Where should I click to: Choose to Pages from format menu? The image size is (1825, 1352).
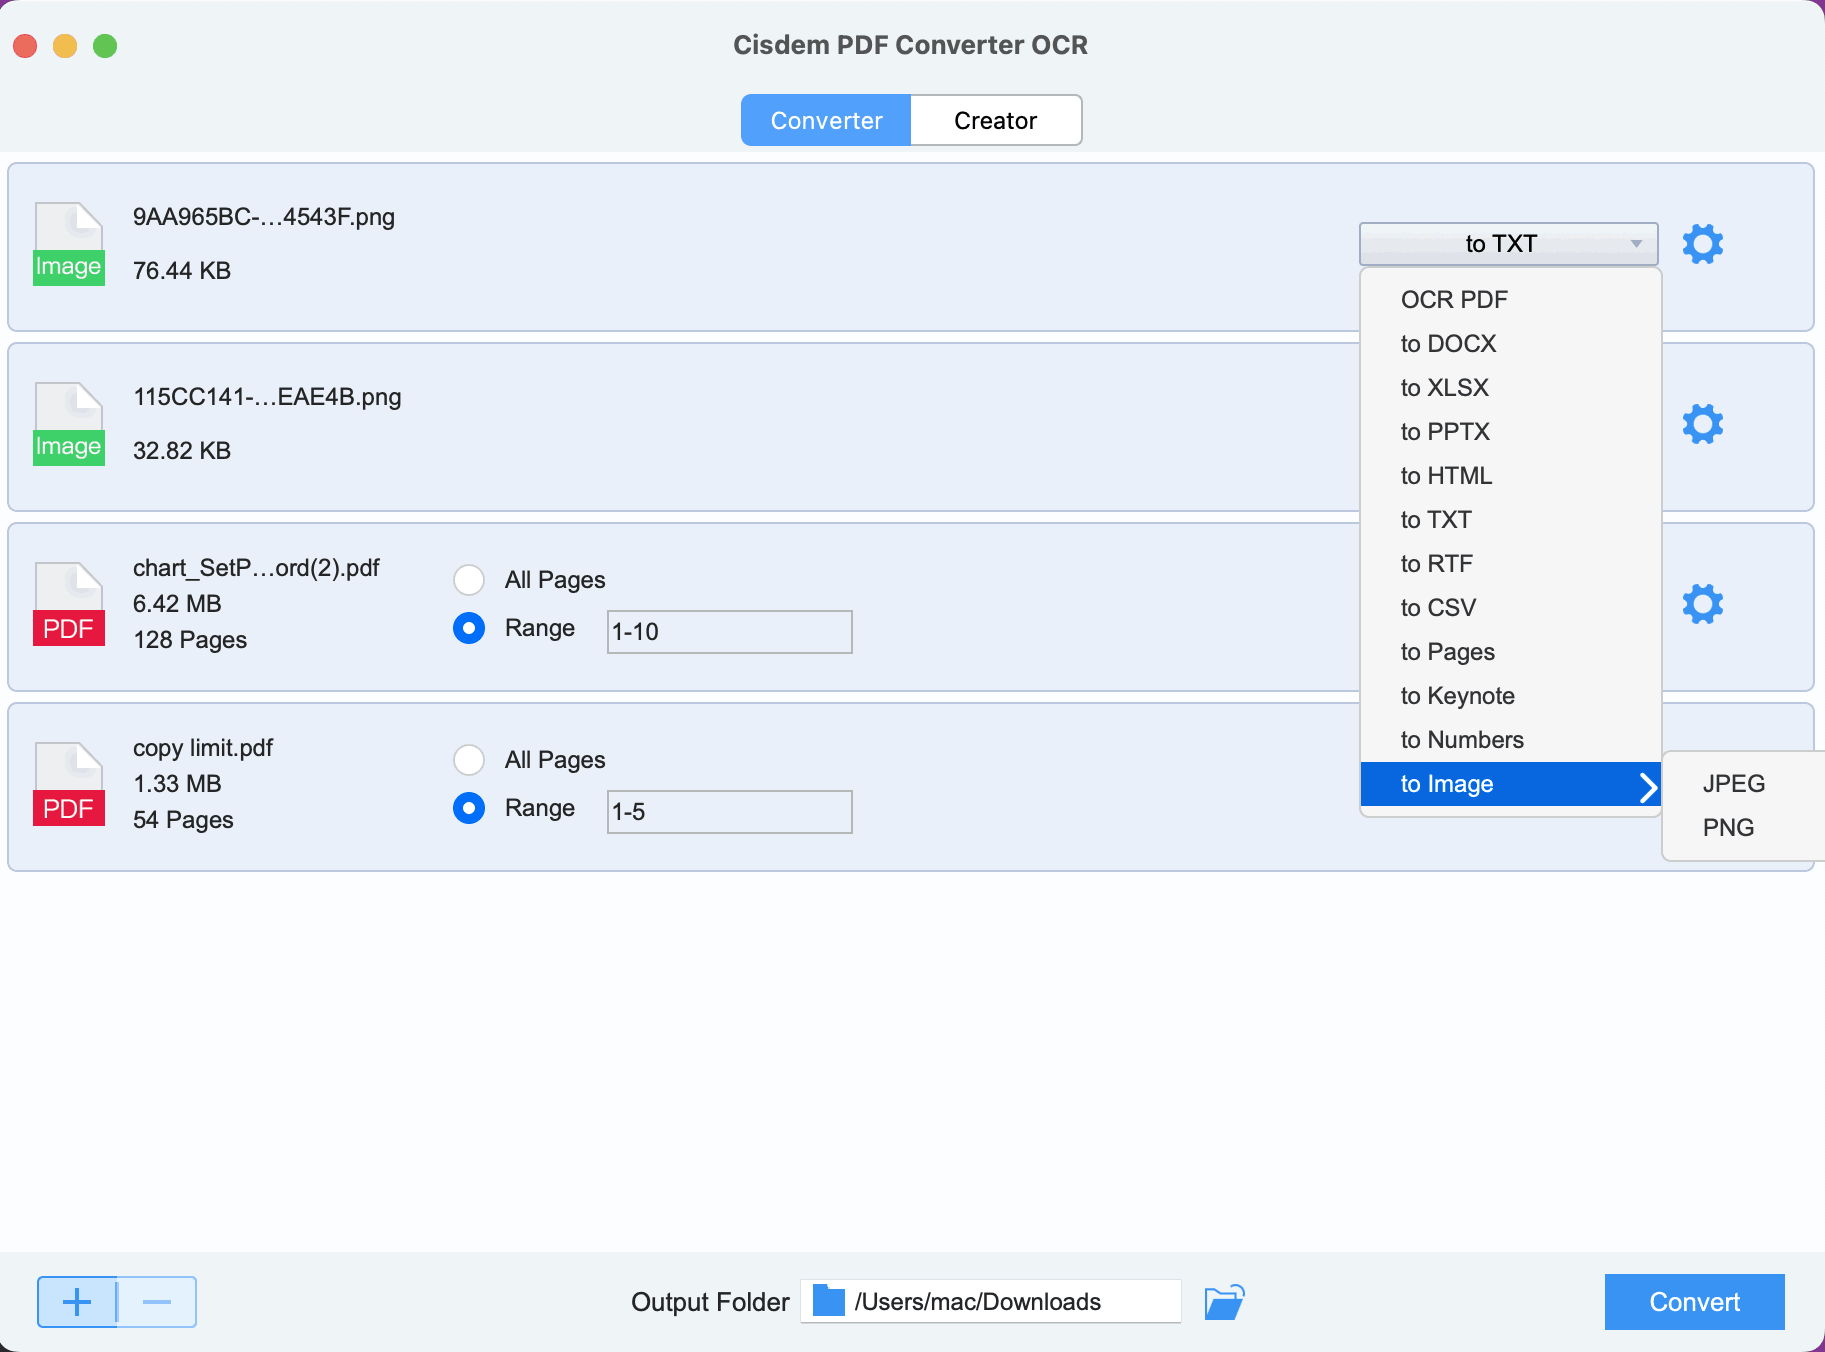coord(1510,652)
